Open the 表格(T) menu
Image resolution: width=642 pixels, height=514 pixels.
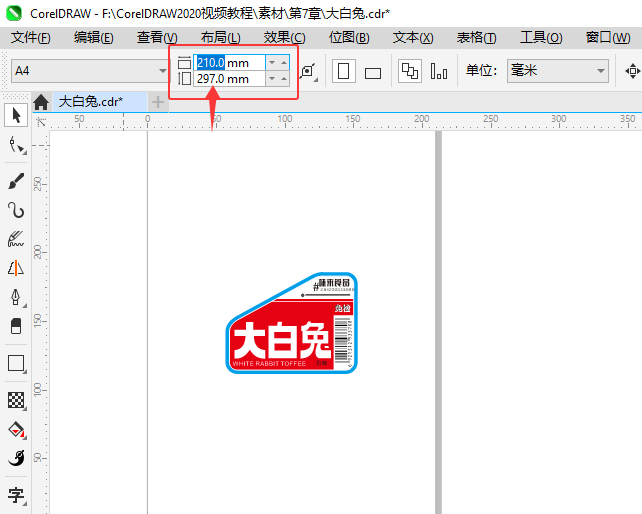tap(477, 38)
